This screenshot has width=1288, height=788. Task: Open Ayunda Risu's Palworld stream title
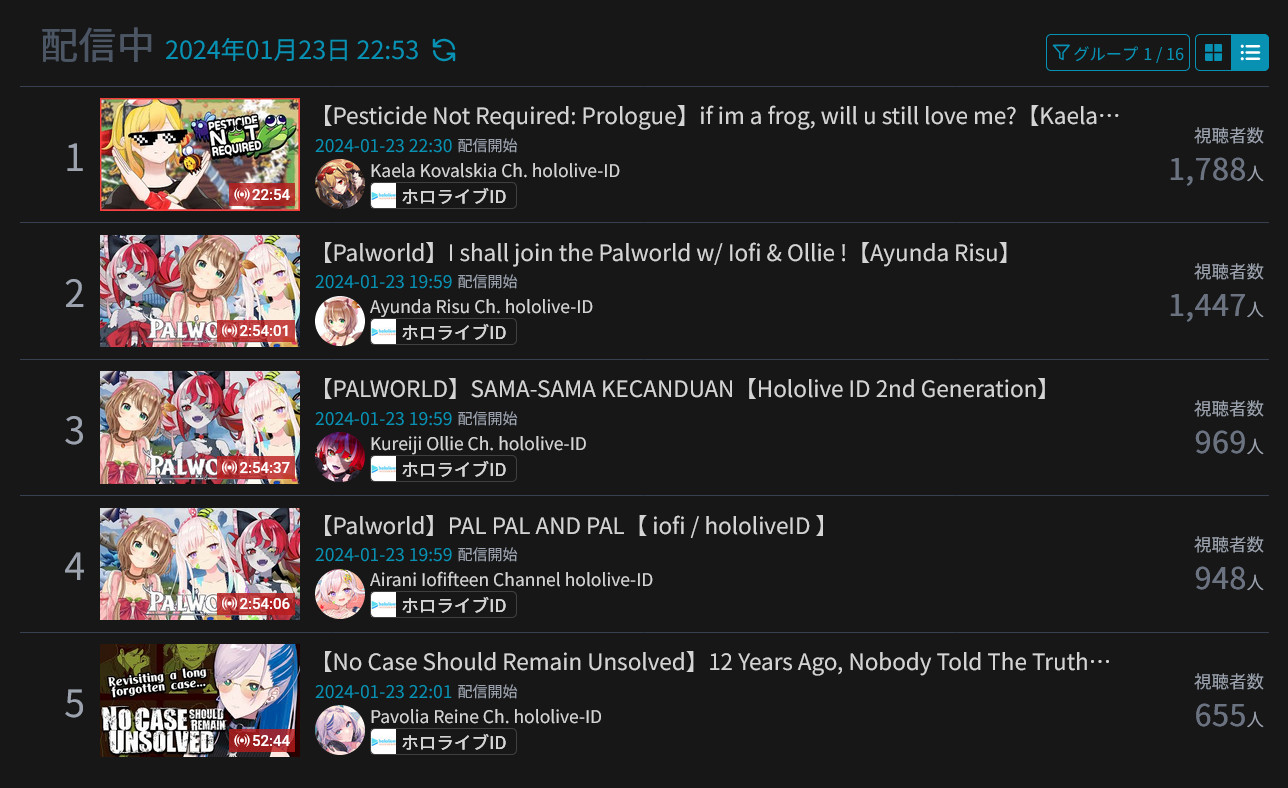(x=666, y=253)
